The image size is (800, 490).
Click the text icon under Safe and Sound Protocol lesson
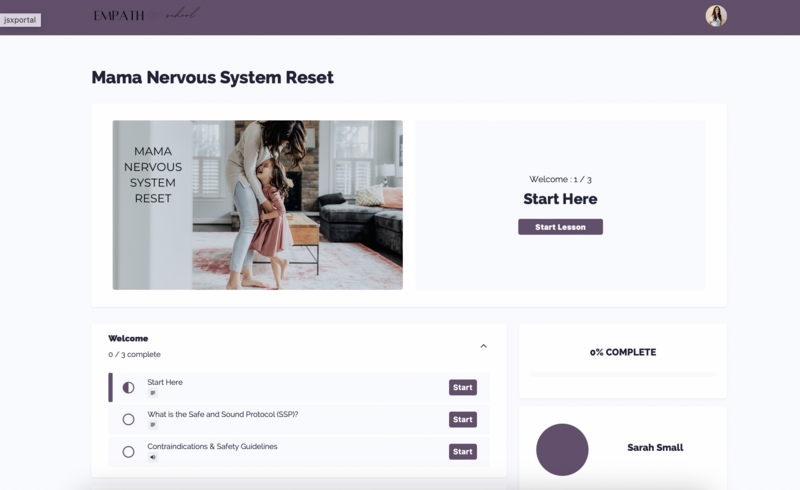point(153,425)
